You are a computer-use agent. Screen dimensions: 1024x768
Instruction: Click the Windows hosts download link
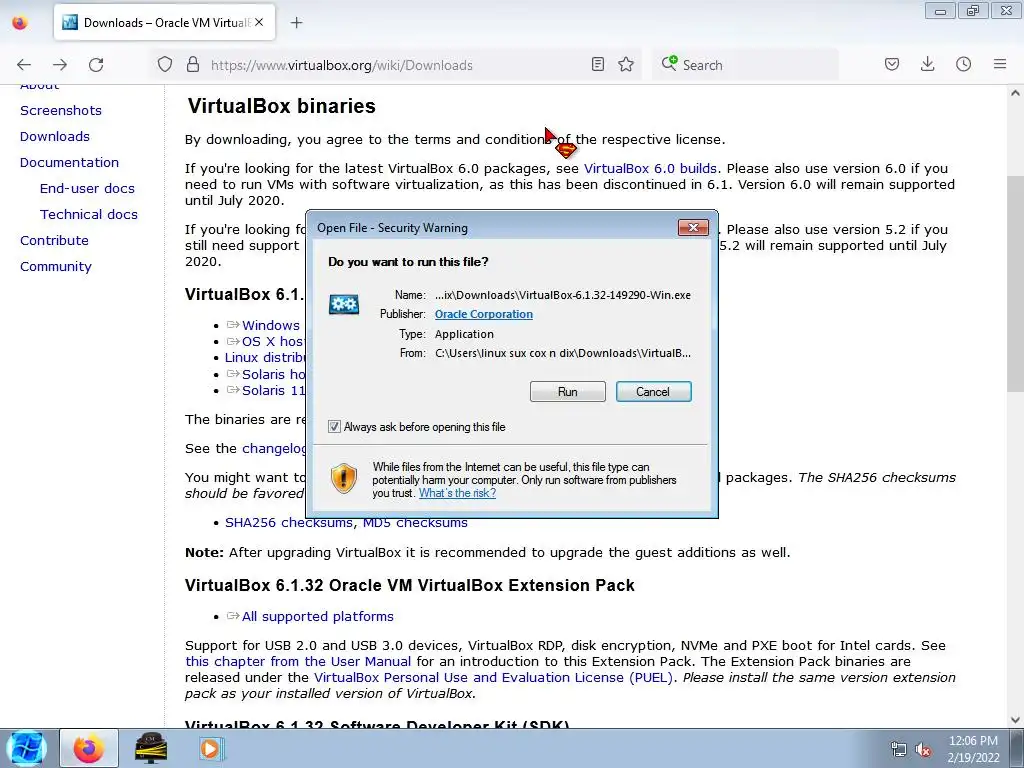coord(270,325)
